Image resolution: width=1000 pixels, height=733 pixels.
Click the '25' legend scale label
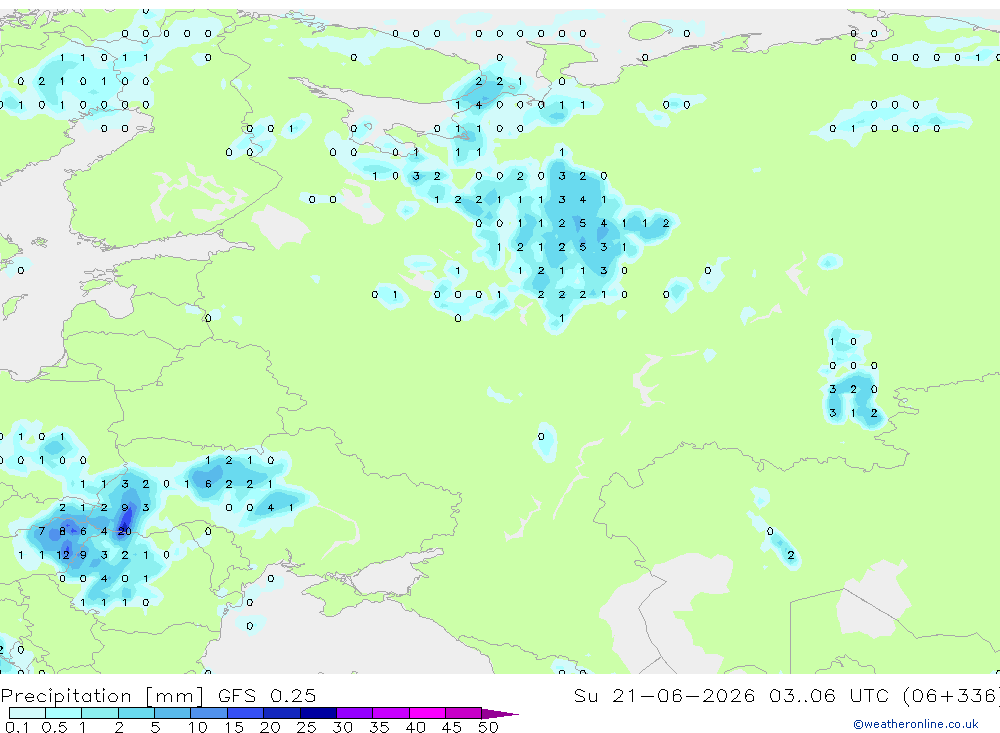306,727
